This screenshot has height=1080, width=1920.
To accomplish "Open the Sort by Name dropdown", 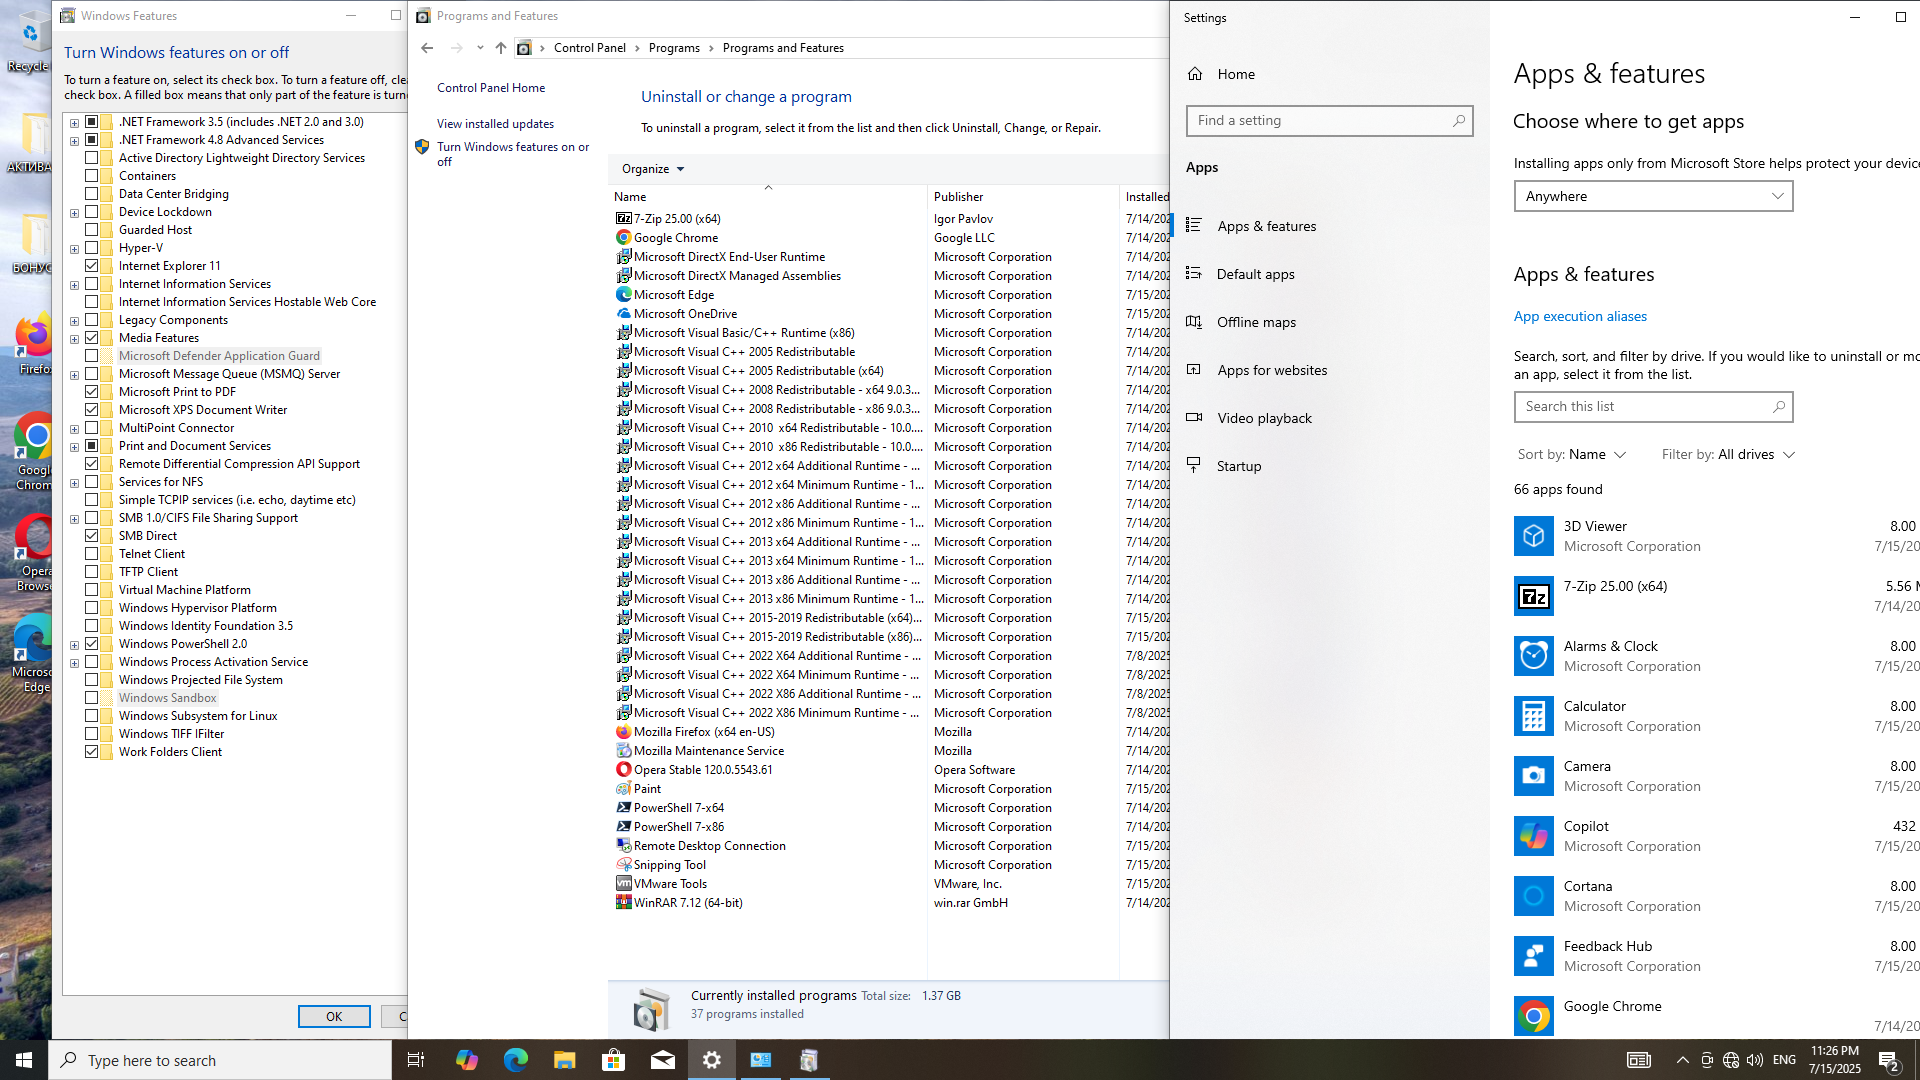I will (x=1572, y=454).
